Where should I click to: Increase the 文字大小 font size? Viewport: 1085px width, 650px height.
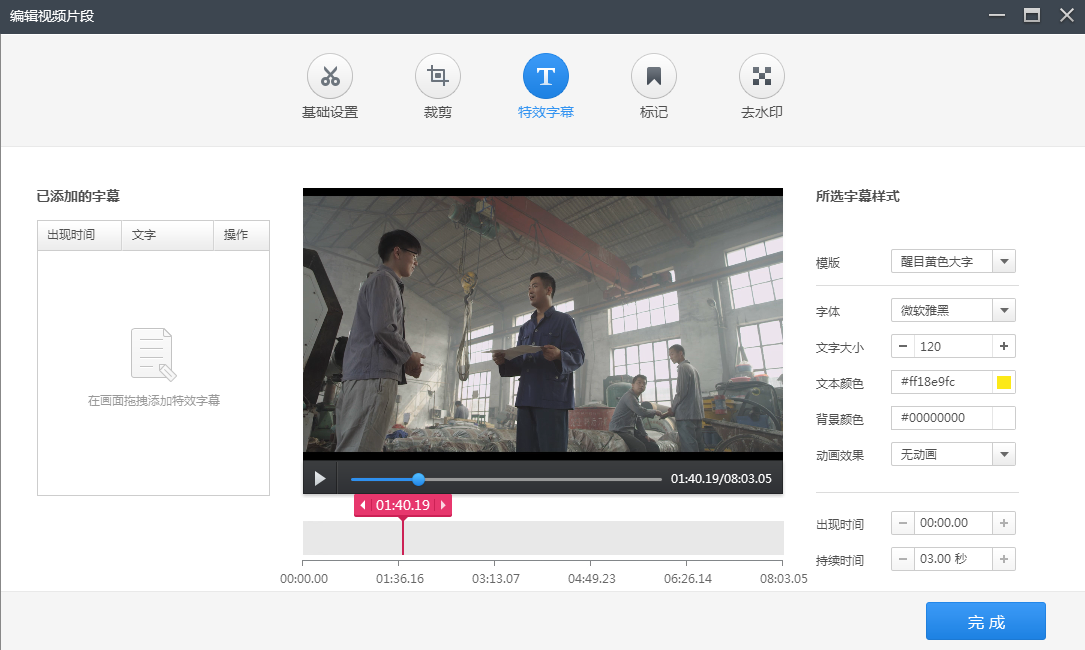click(1004, 346)
